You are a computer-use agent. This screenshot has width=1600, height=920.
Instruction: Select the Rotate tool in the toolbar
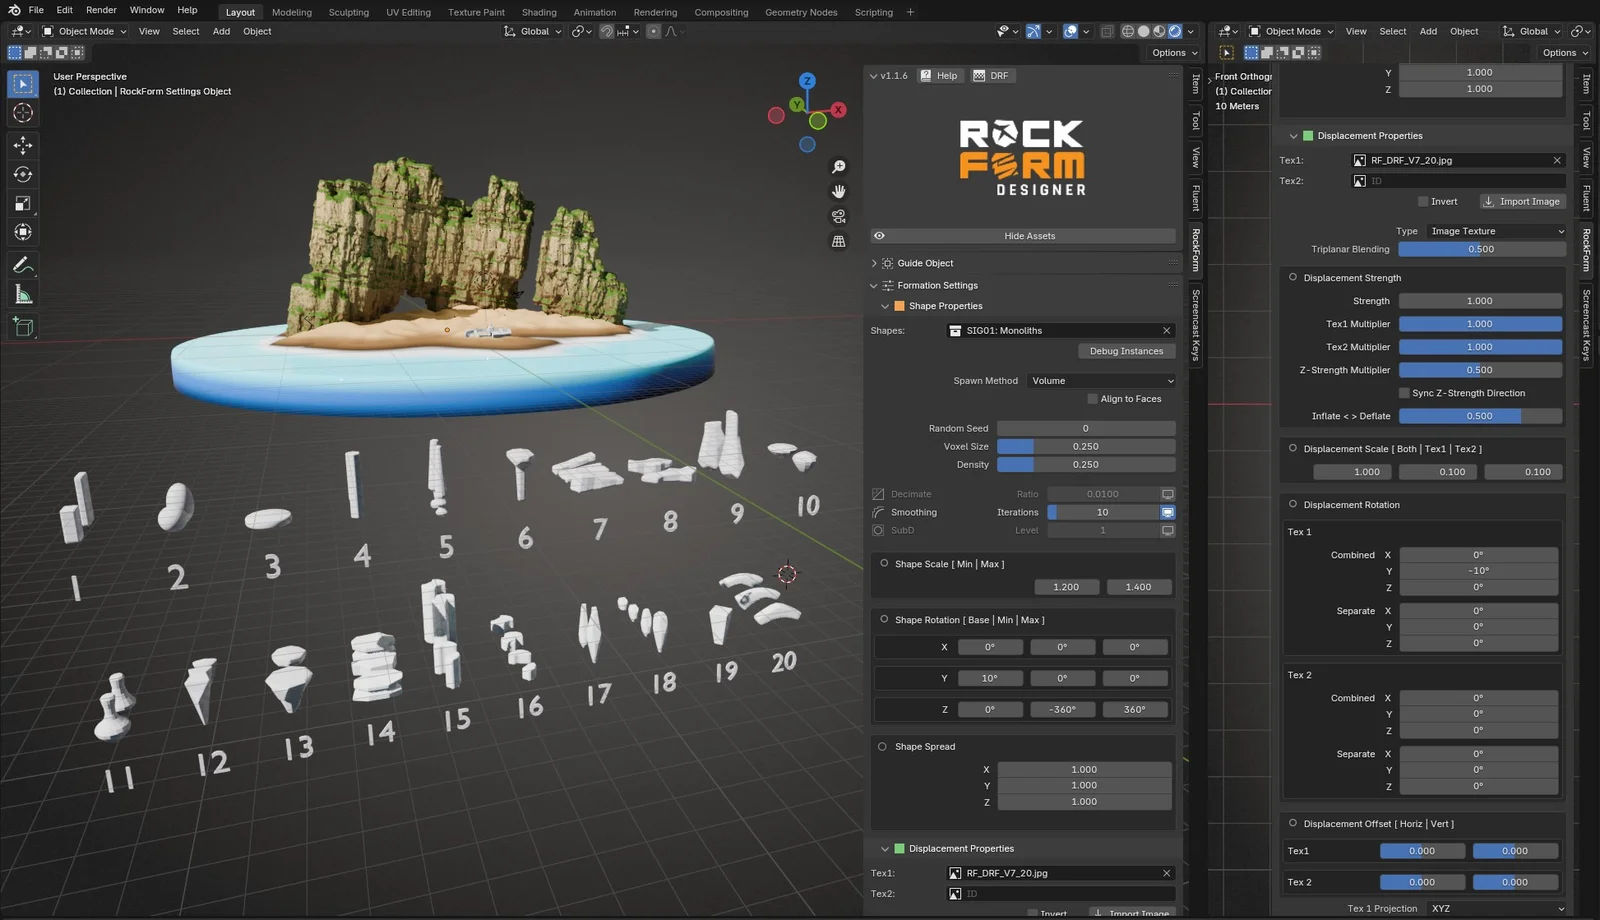point(23,174)
